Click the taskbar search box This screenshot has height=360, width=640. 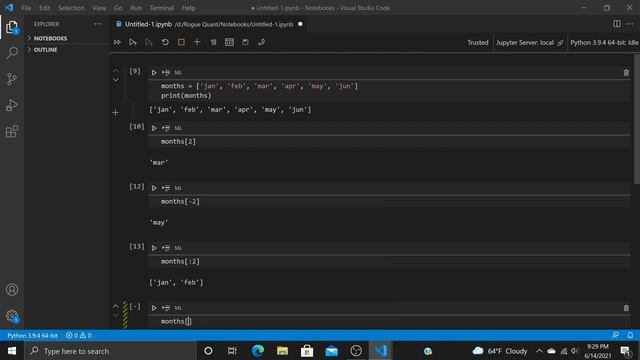[110, 351]
